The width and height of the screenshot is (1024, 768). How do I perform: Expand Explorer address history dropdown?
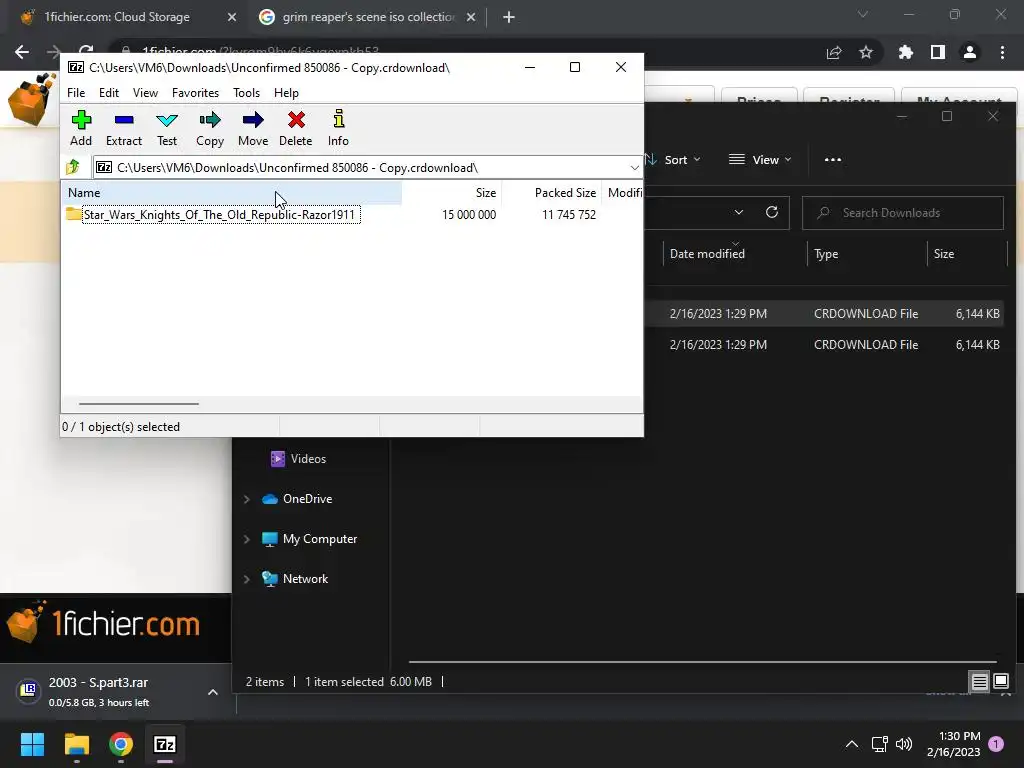click(x=739, y=212)
